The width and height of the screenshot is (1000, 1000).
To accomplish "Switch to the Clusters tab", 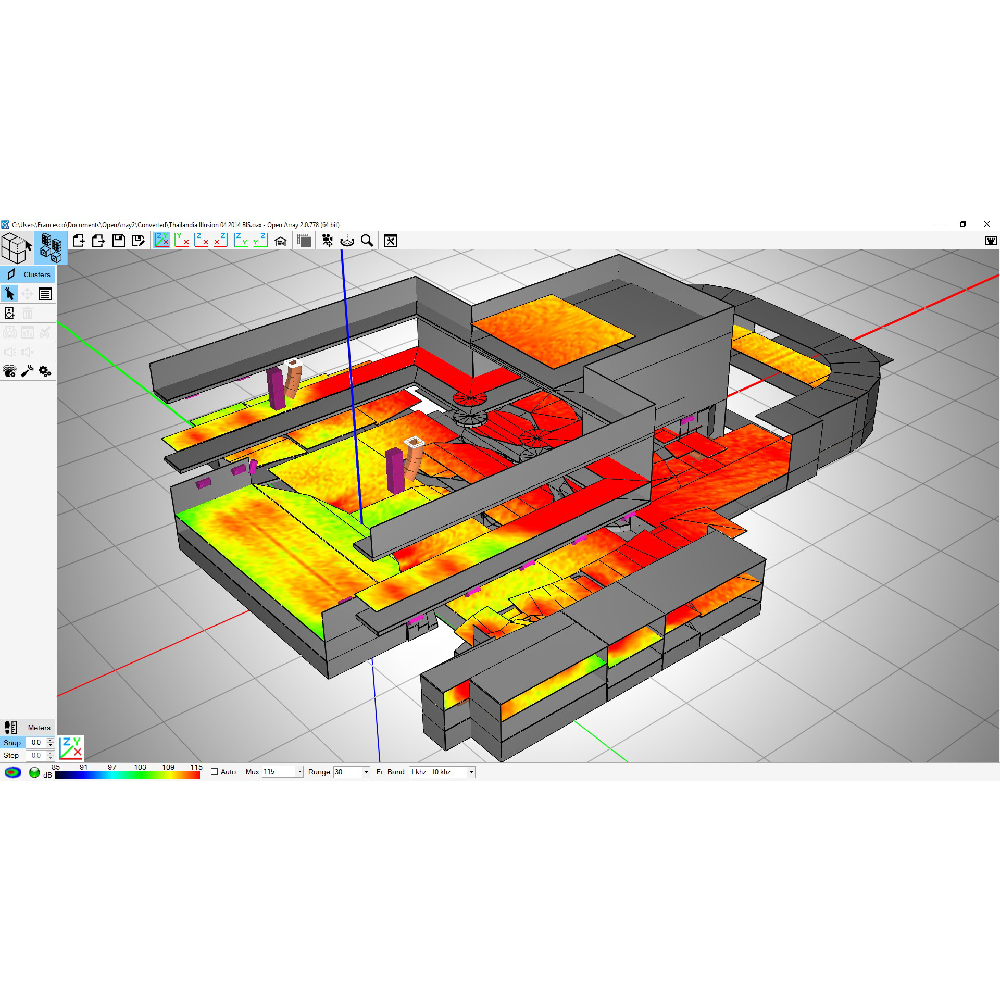I will (30, 273).
